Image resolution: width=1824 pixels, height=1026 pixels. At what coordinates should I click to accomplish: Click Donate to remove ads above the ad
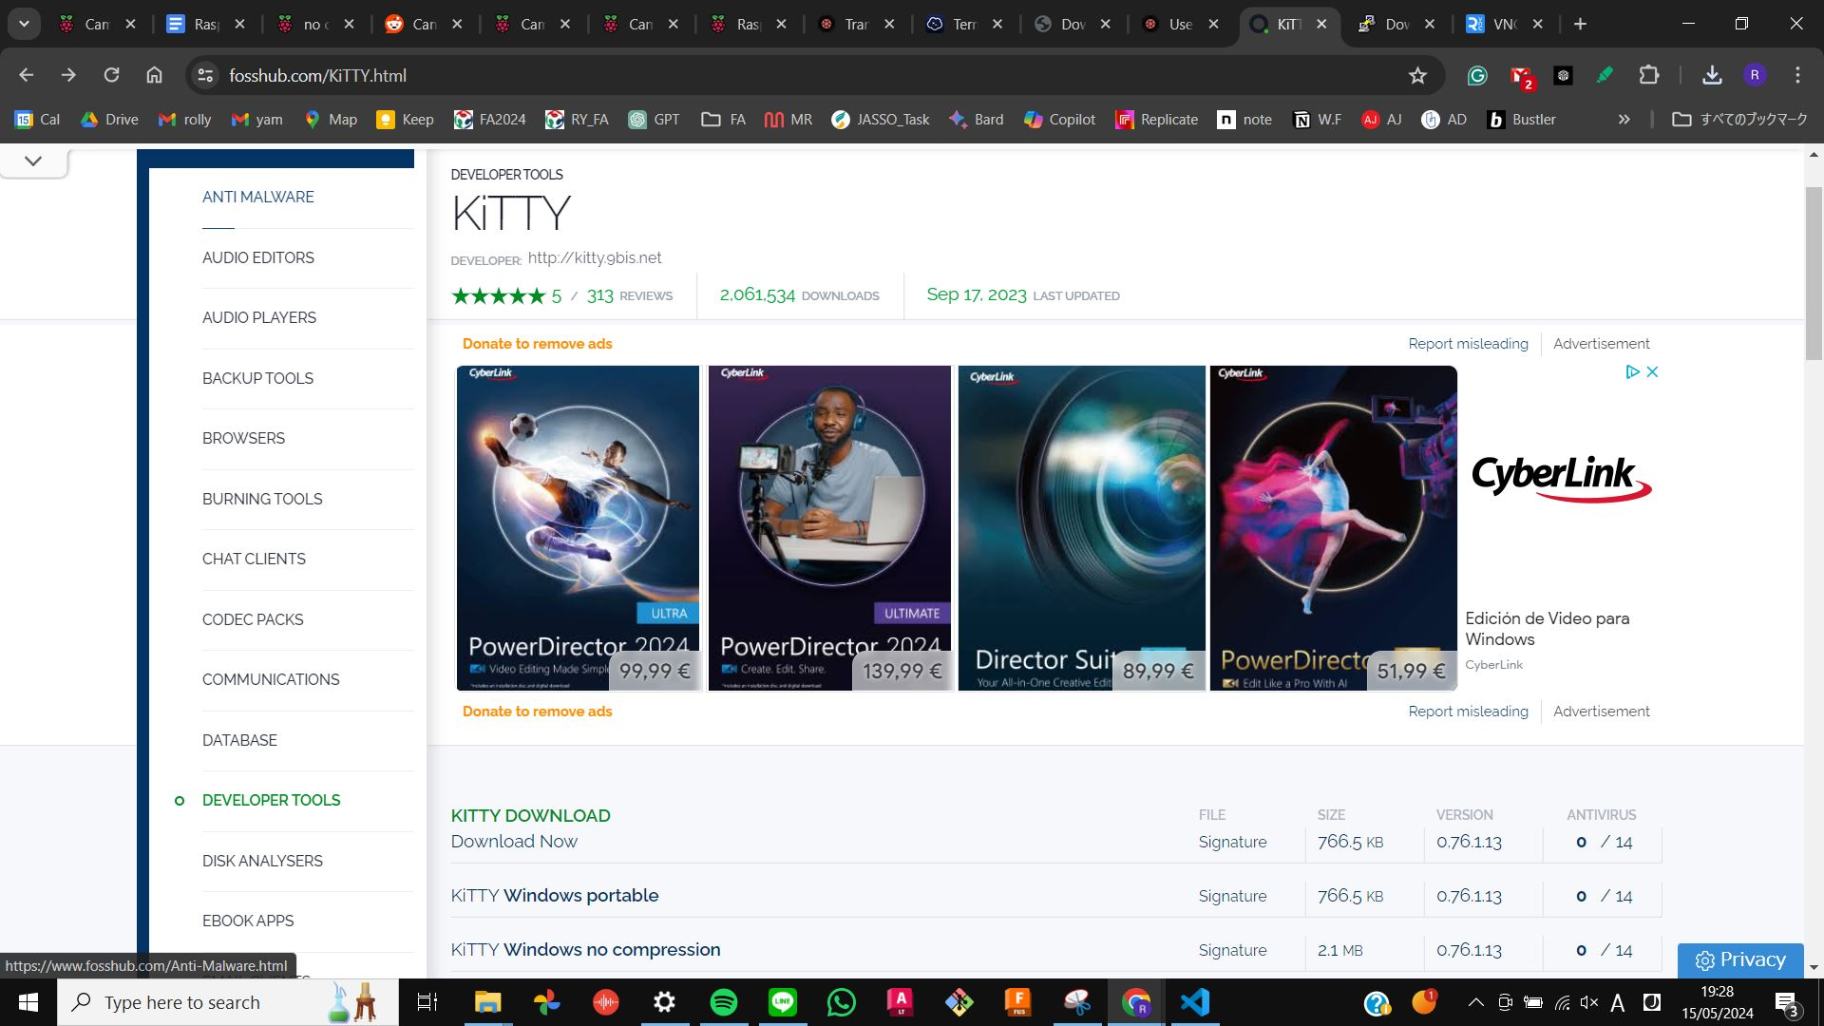click(x=537, y=344)
